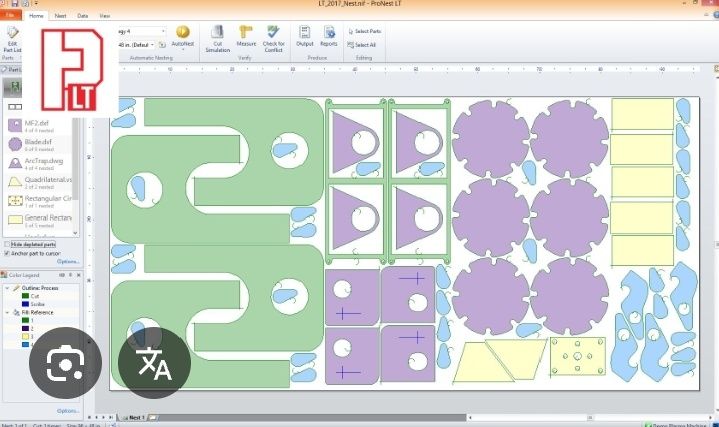Click the green part-list toolbar icon
719x427 pixels.
[x=15, y=87]
